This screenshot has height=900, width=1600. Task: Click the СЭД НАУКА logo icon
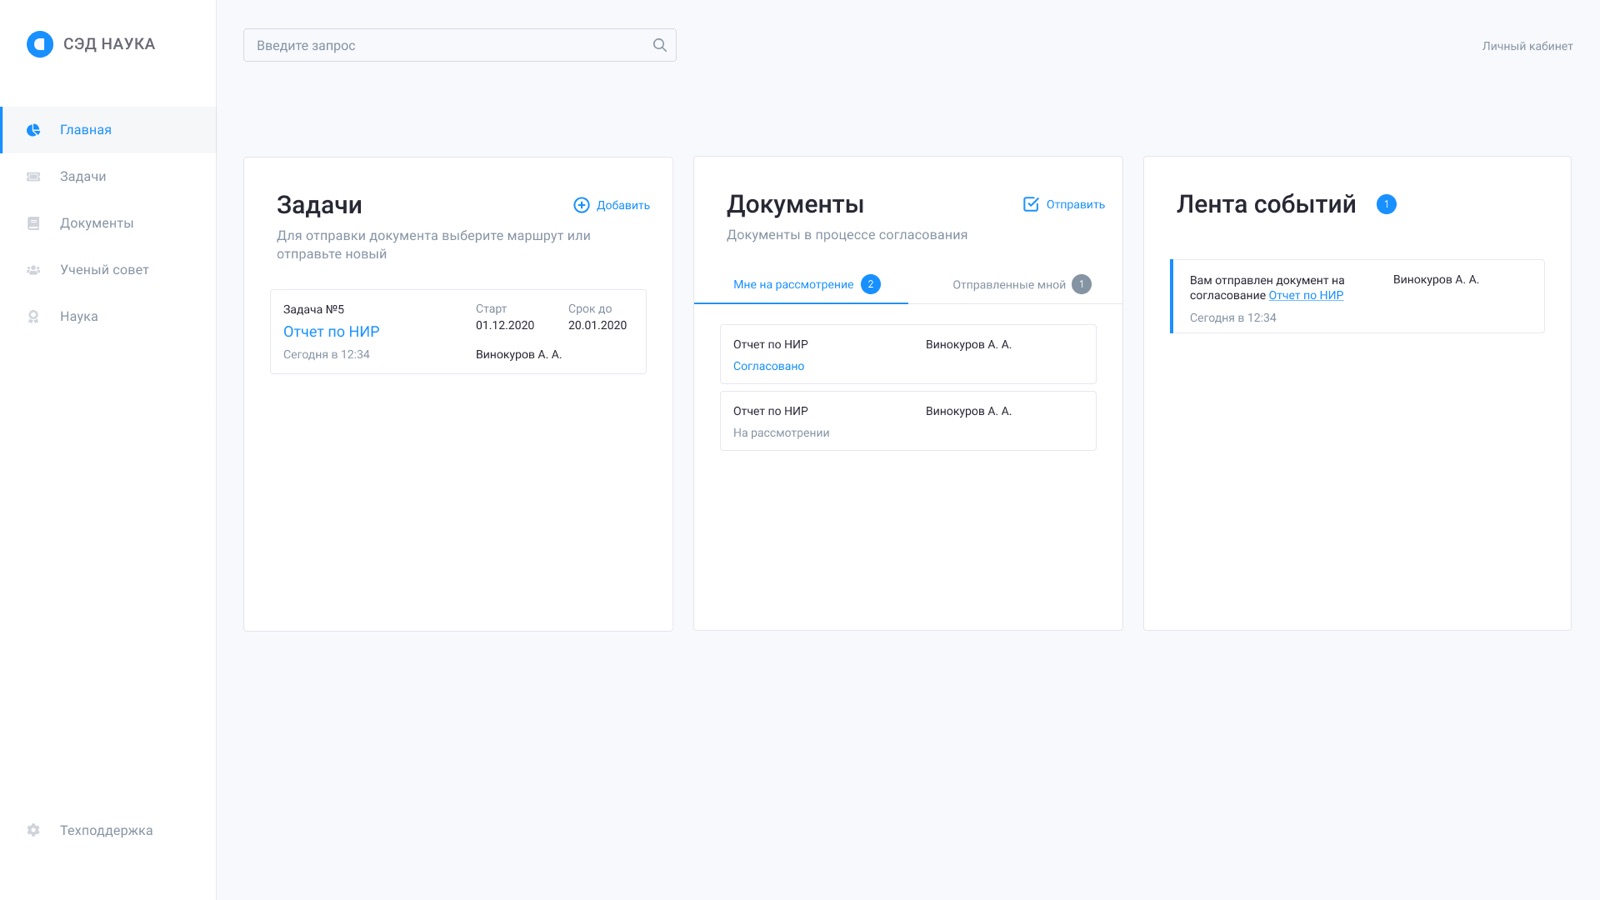coord(40,44)
